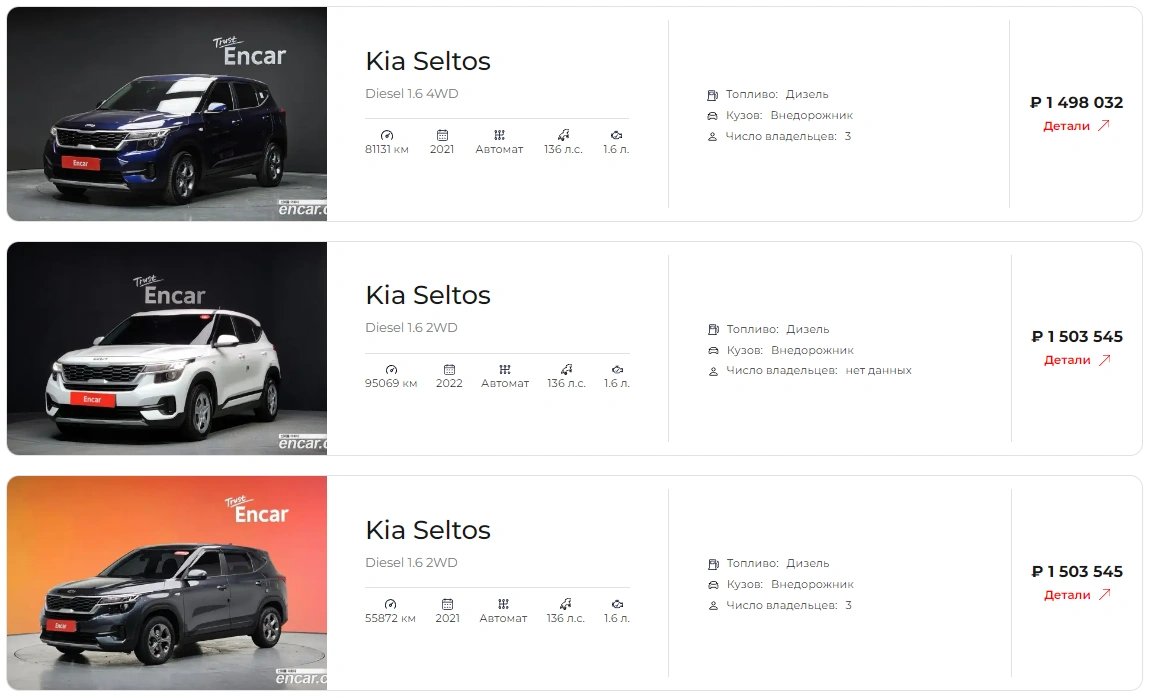Click the car body icon on the white Seltos listing

(713, 350)
